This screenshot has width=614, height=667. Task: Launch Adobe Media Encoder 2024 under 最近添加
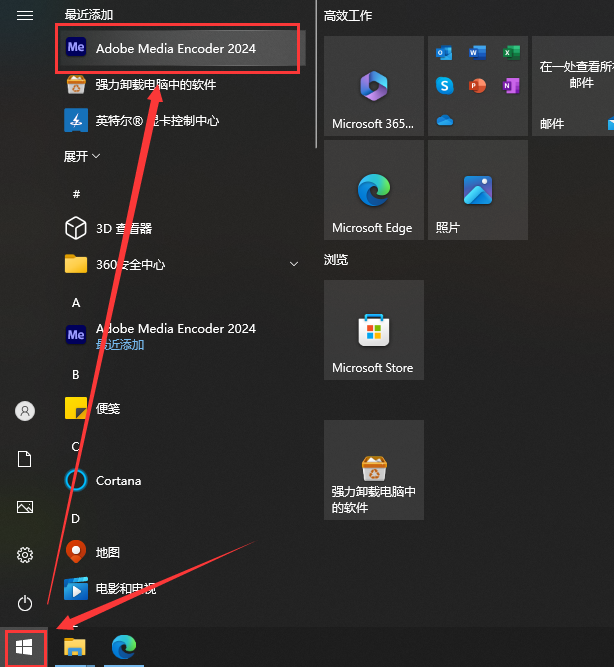178,48
